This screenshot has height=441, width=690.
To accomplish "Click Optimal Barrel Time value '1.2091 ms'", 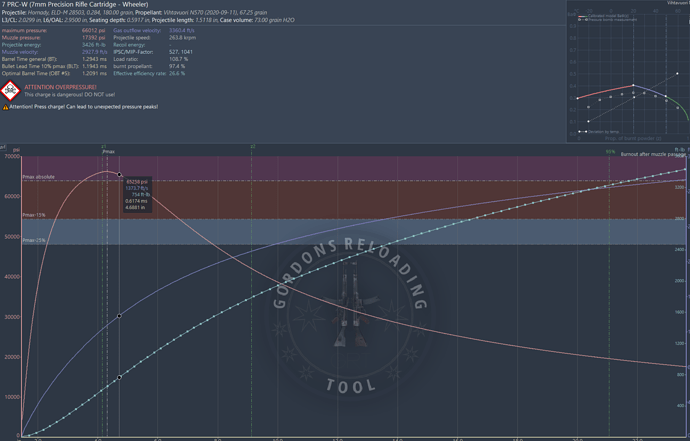I will [94, 74].
